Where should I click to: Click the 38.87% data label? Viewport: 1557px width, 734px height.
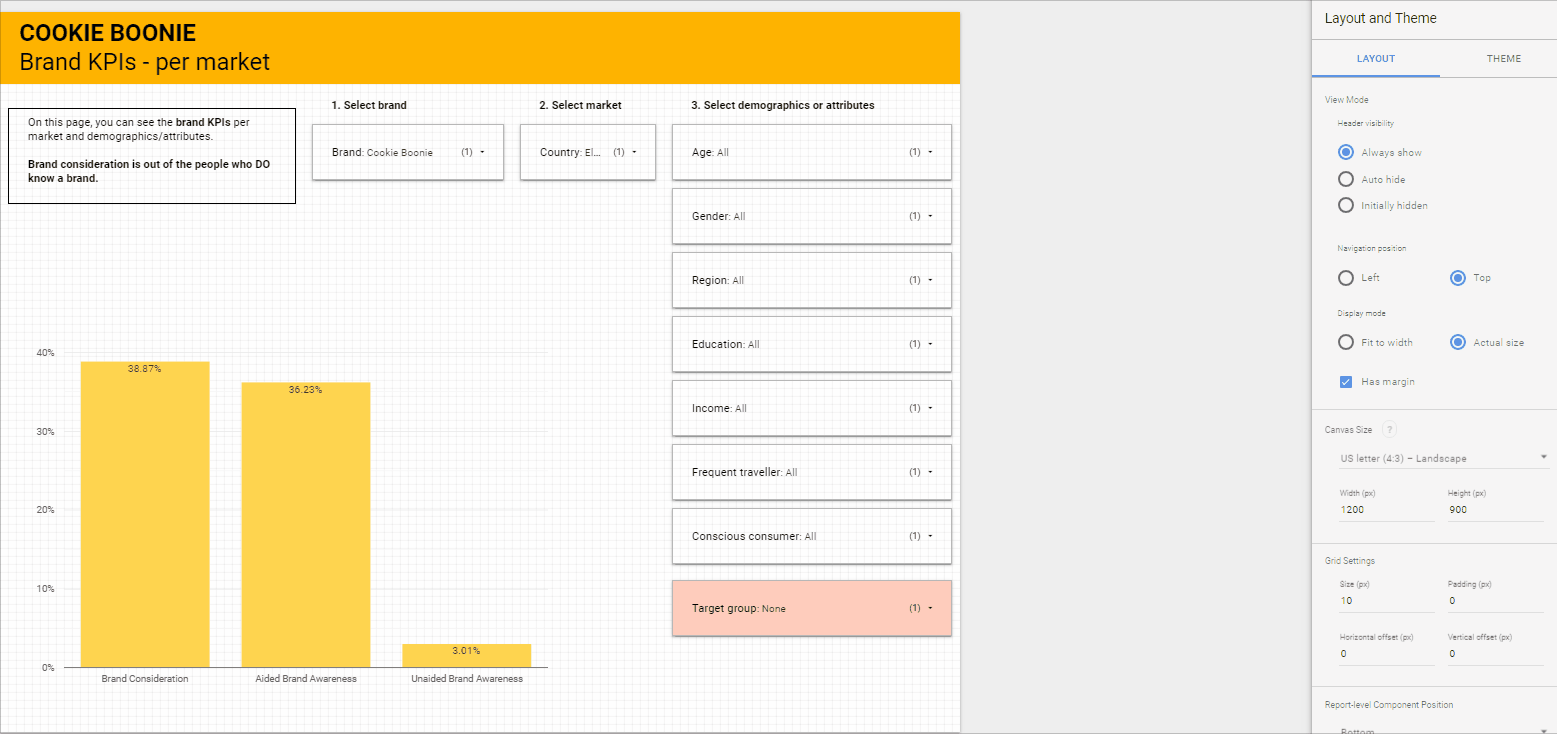[x=144, y=369]
